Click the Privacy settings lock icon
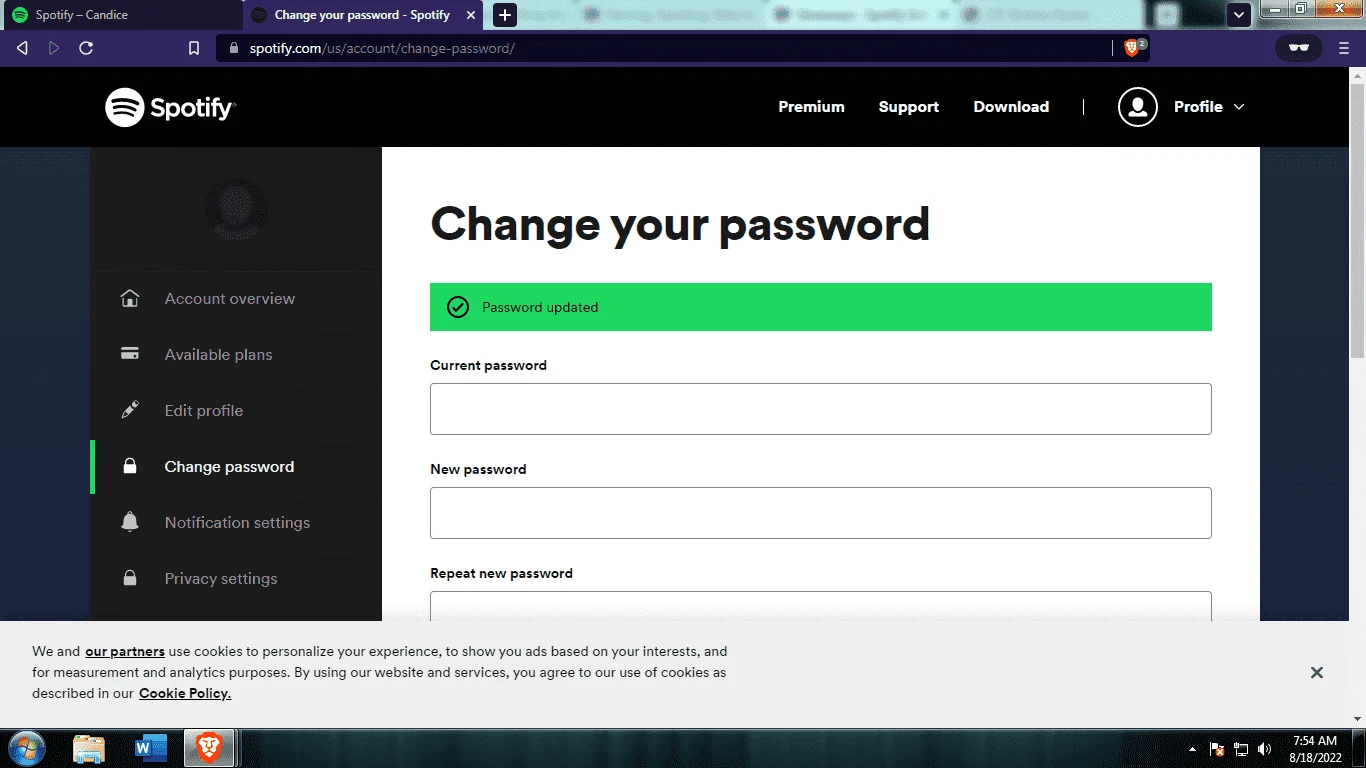Screen dimensions: 1366x768 coord(129,578)
